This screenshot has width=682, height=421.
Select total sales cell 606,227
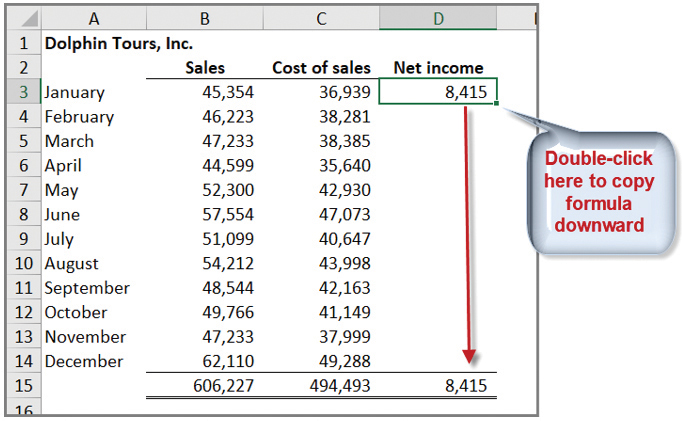pyautogui.click(x=204, y=386)
